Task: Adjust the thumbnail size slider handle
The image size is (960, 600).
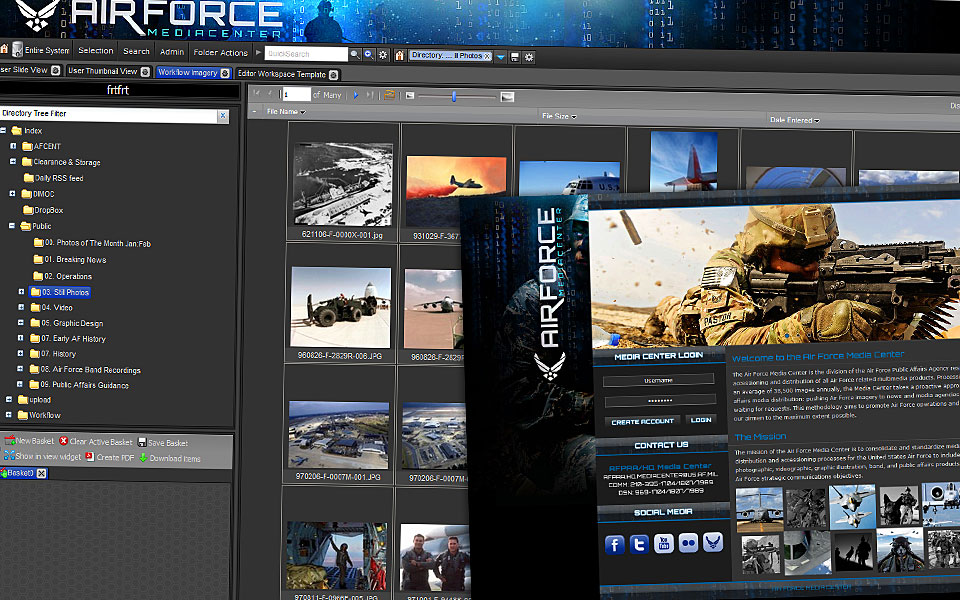Action: 454,97
